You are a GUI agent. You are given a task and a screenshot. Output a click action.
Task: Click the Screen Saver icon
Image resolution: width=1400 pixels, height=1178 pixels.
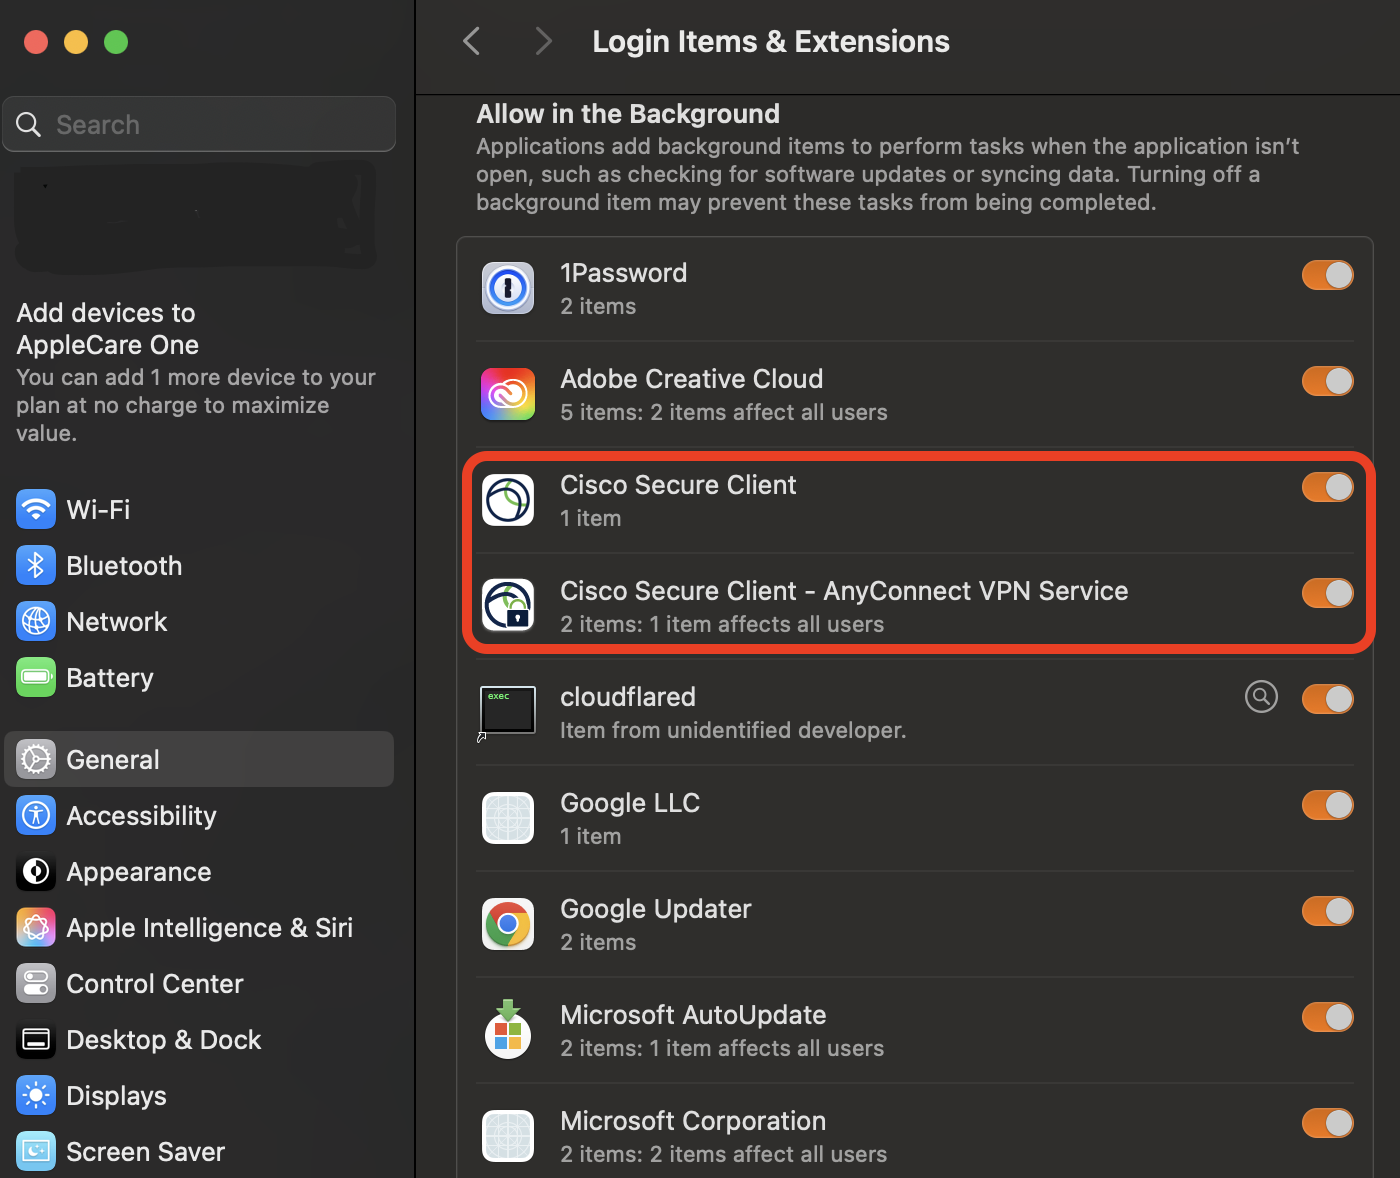[x=36, y=1151]
